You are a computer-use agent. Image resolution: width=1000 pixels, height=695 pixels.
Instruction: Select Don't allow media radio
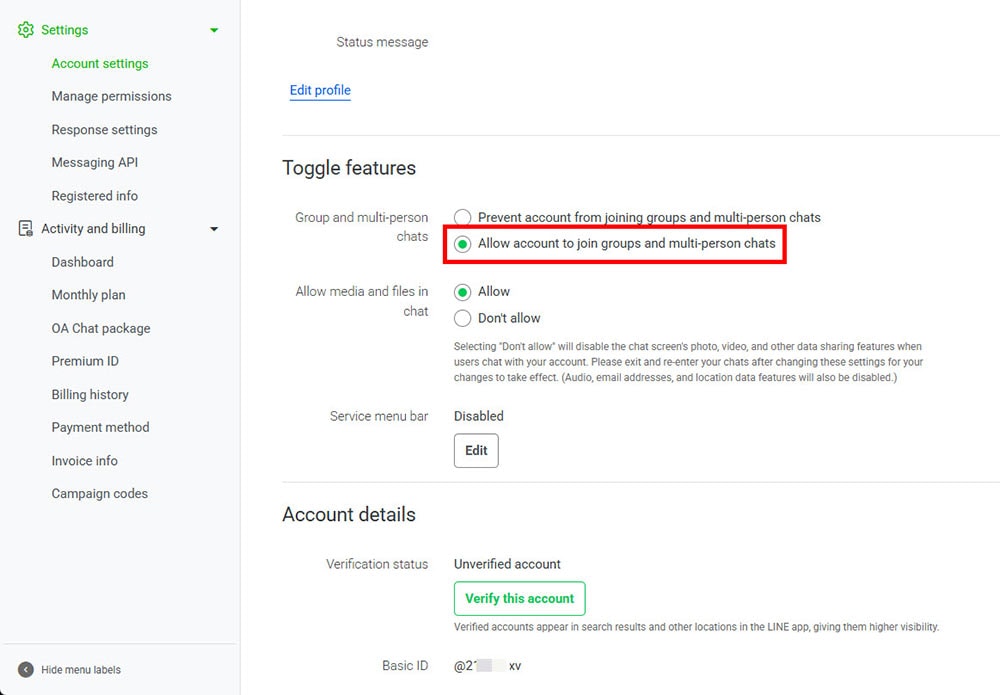462,318
